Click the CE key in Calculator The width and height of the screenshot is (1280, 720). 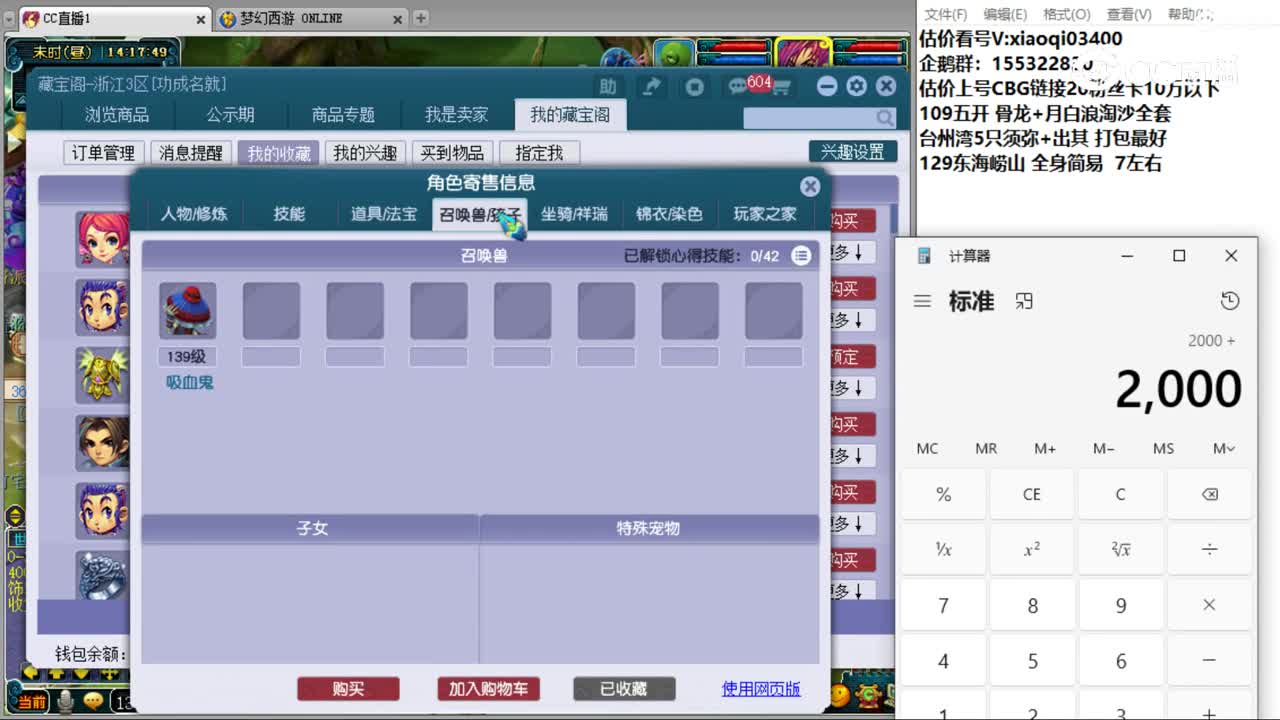coord(1032,494)
